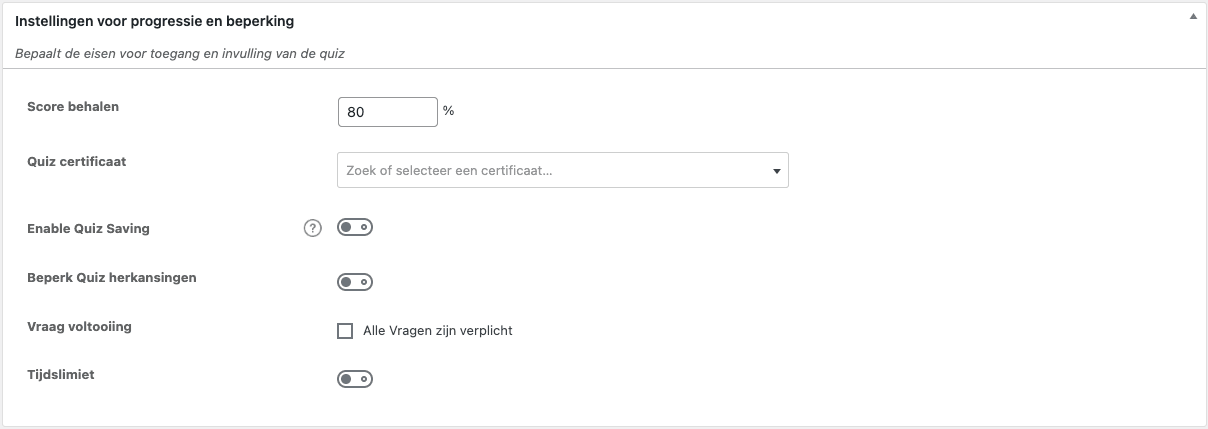
Task: Click the panel description Bepaalt de eisen
Action: [x=180, y=53]
